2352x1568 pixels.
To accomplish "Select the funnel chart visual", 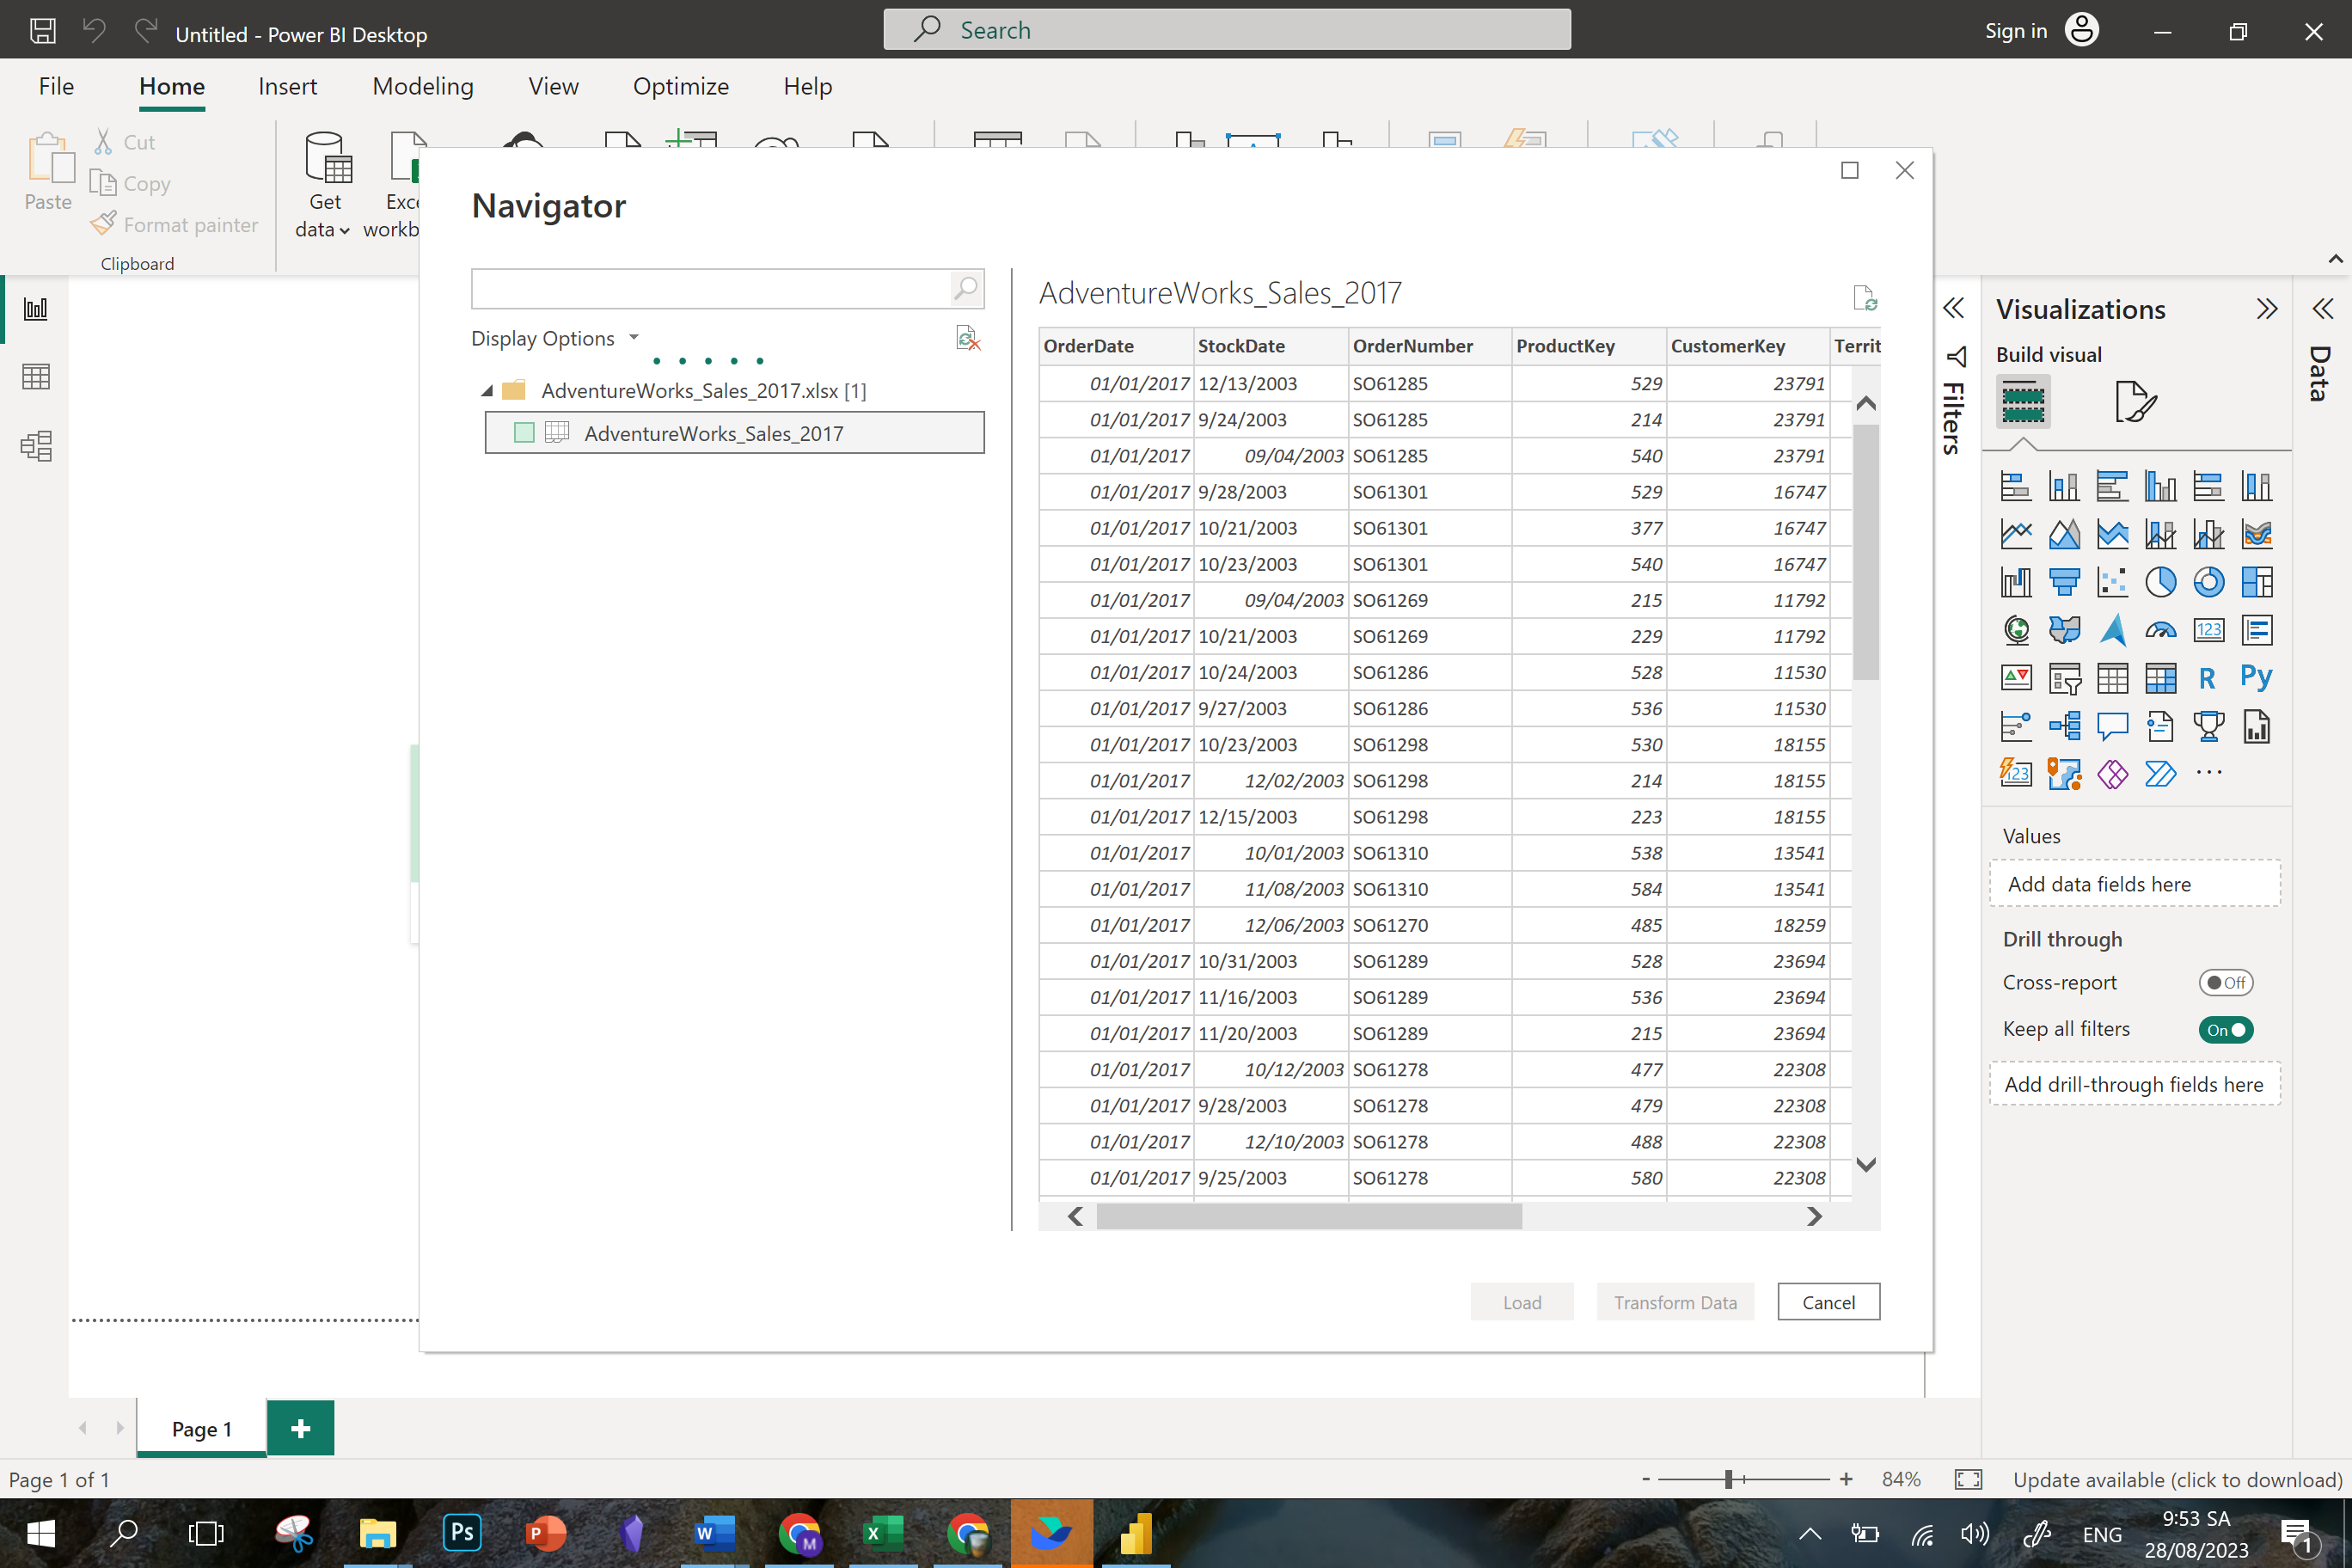I will (2064, 582).
